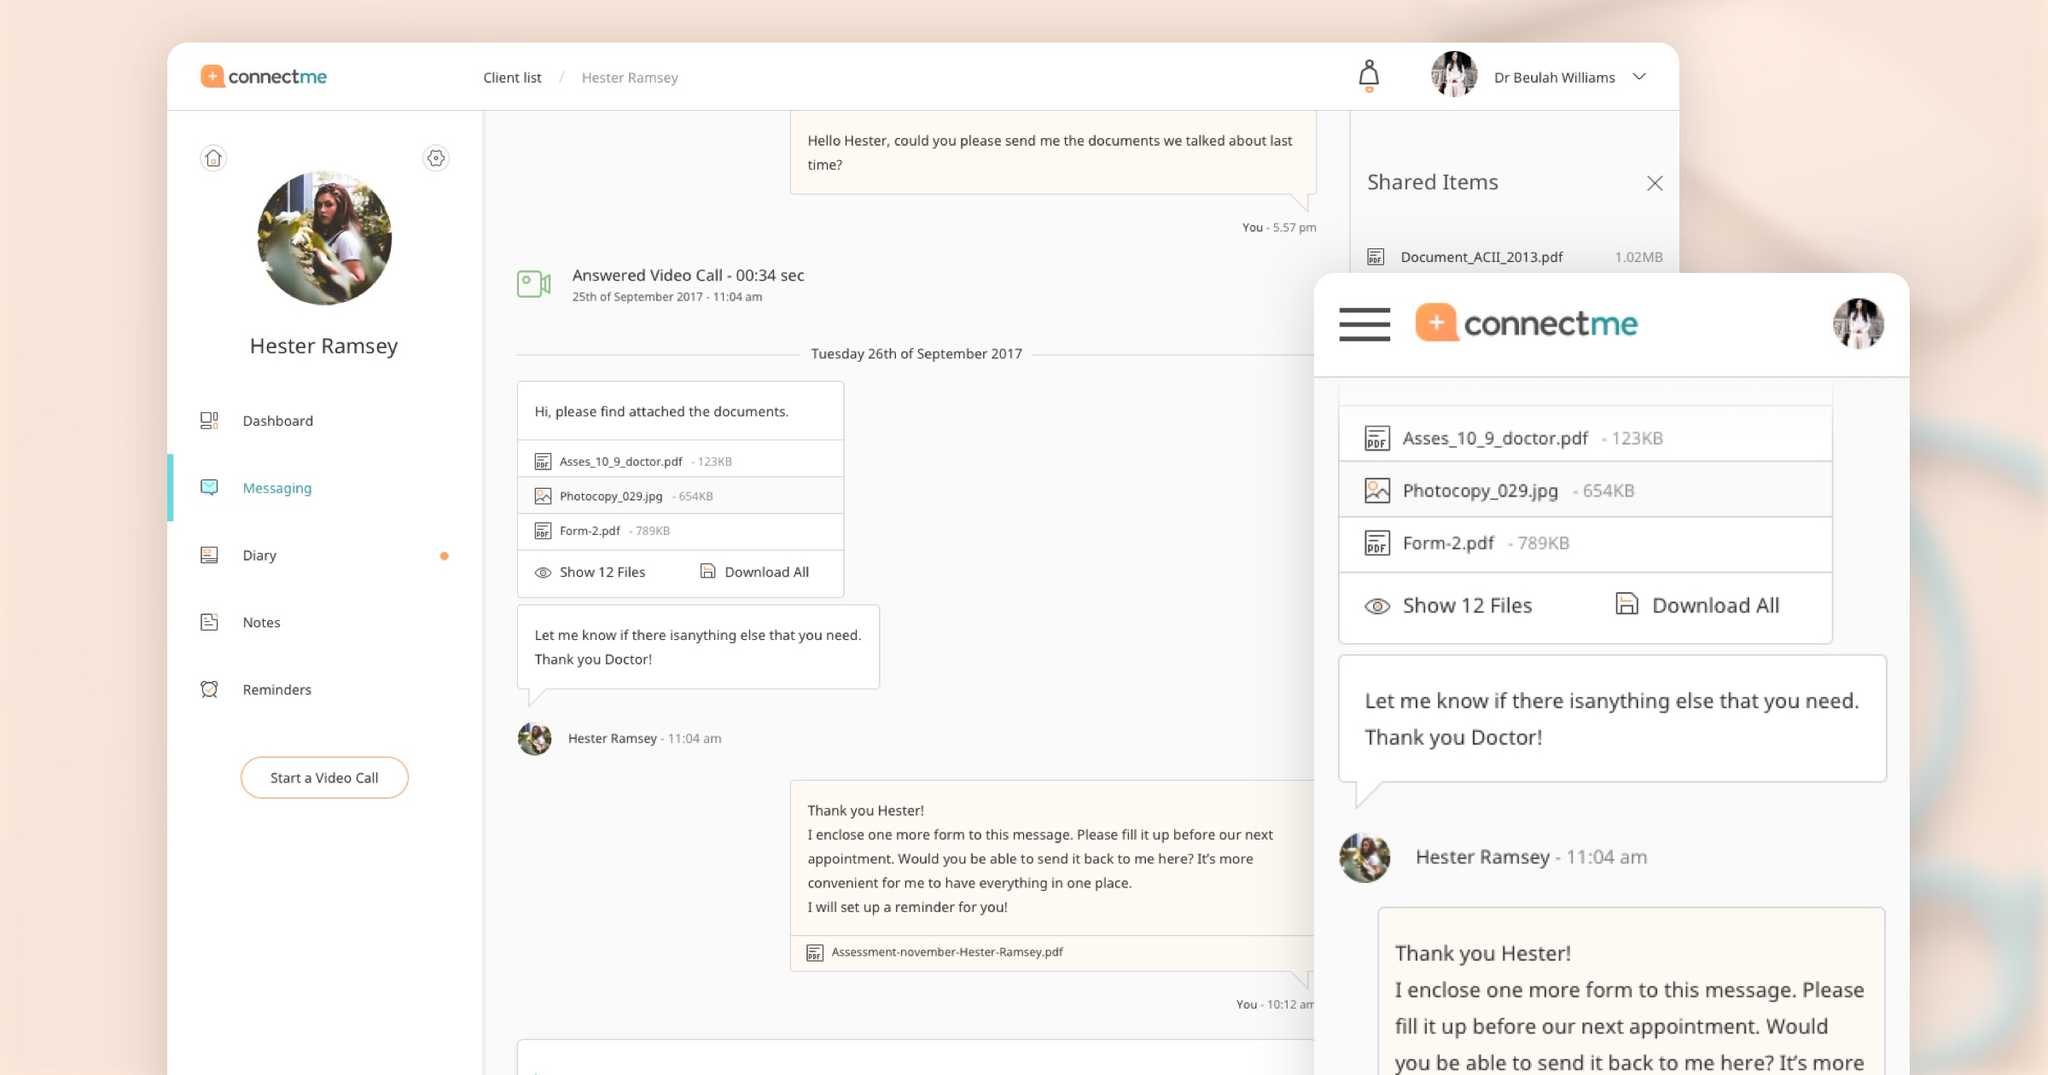Click the PDF icon beside Document_ACII_2013.pdf

[1376, 257]
